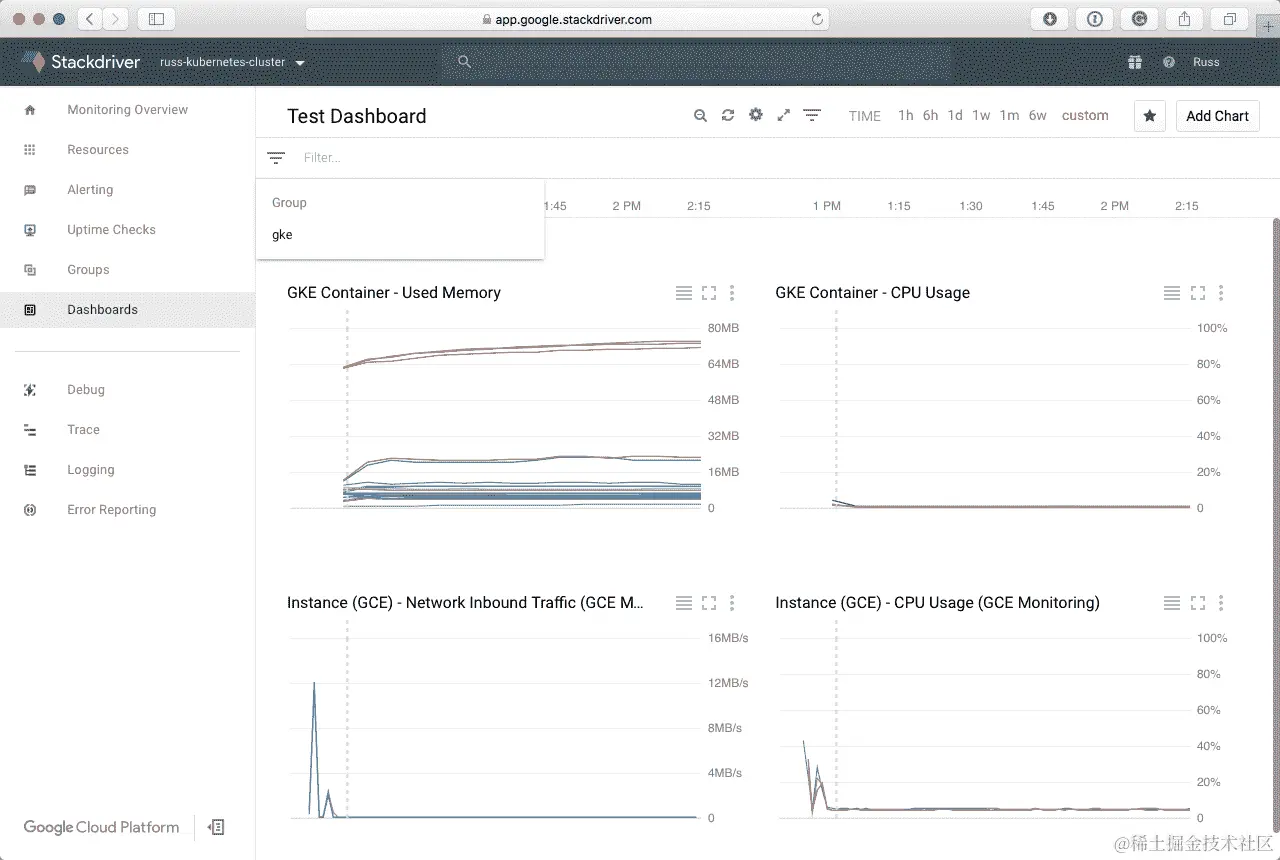1280x860 pixels.
Task: Open the gift/products icon in header
Action: pyautogui.click(x=1135, y=62)
